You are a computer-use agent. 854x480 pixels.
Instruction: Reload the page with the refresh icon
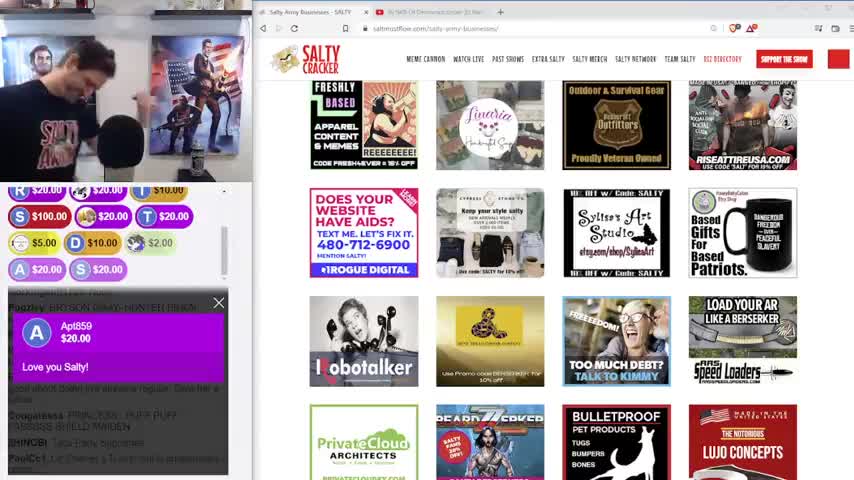point(294,28)
